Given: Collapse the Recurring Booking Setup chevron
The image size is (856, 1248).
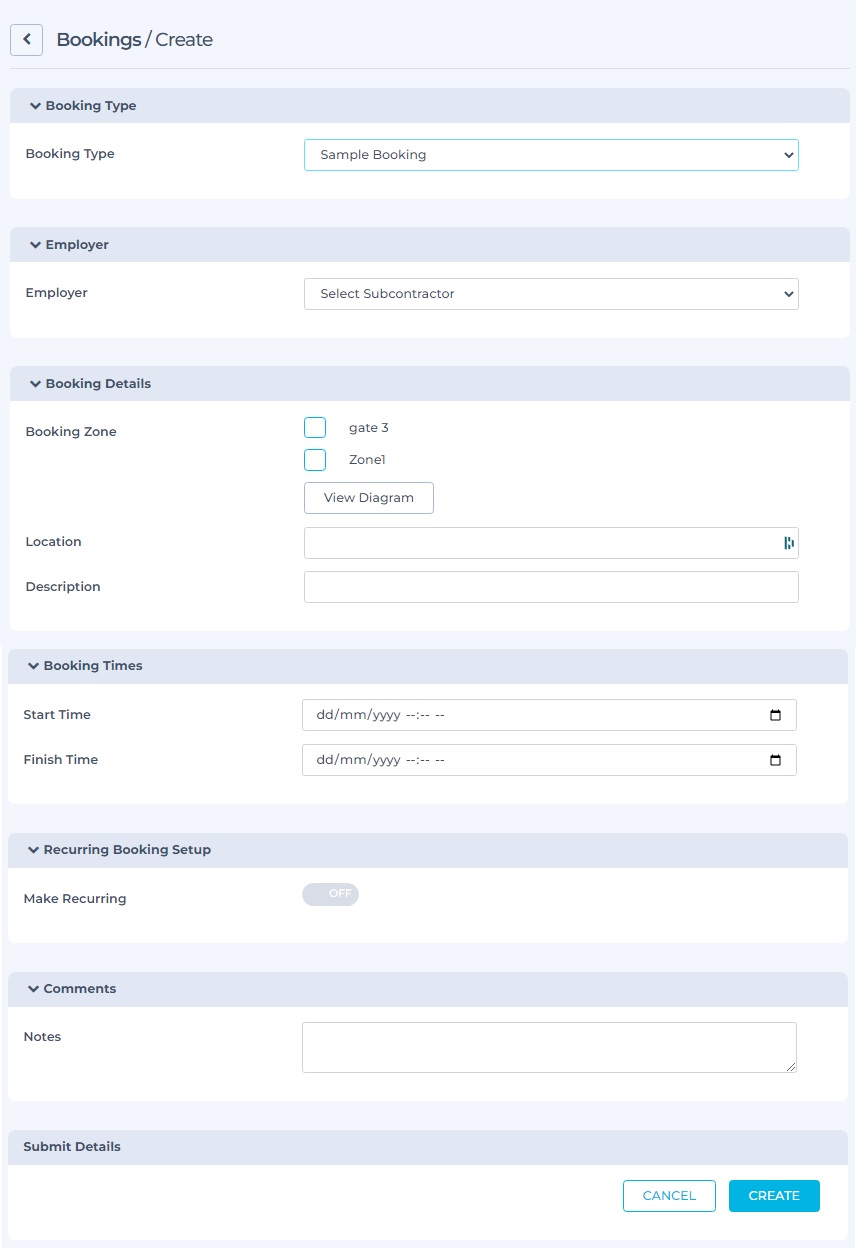Looking at the screenshot, I should [33, 850].
